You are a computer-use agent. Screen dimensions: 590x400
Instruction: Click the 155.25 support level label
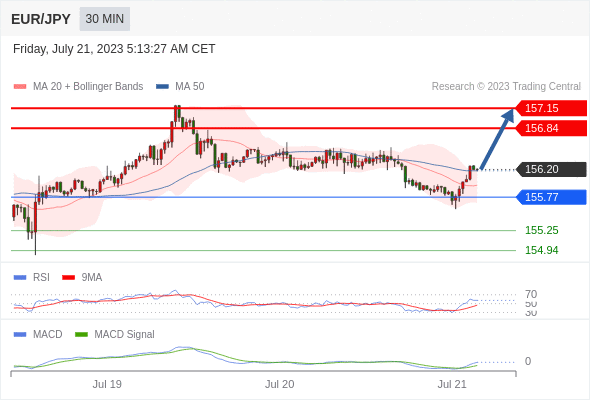pyautogui.click(x=541, y=230)
